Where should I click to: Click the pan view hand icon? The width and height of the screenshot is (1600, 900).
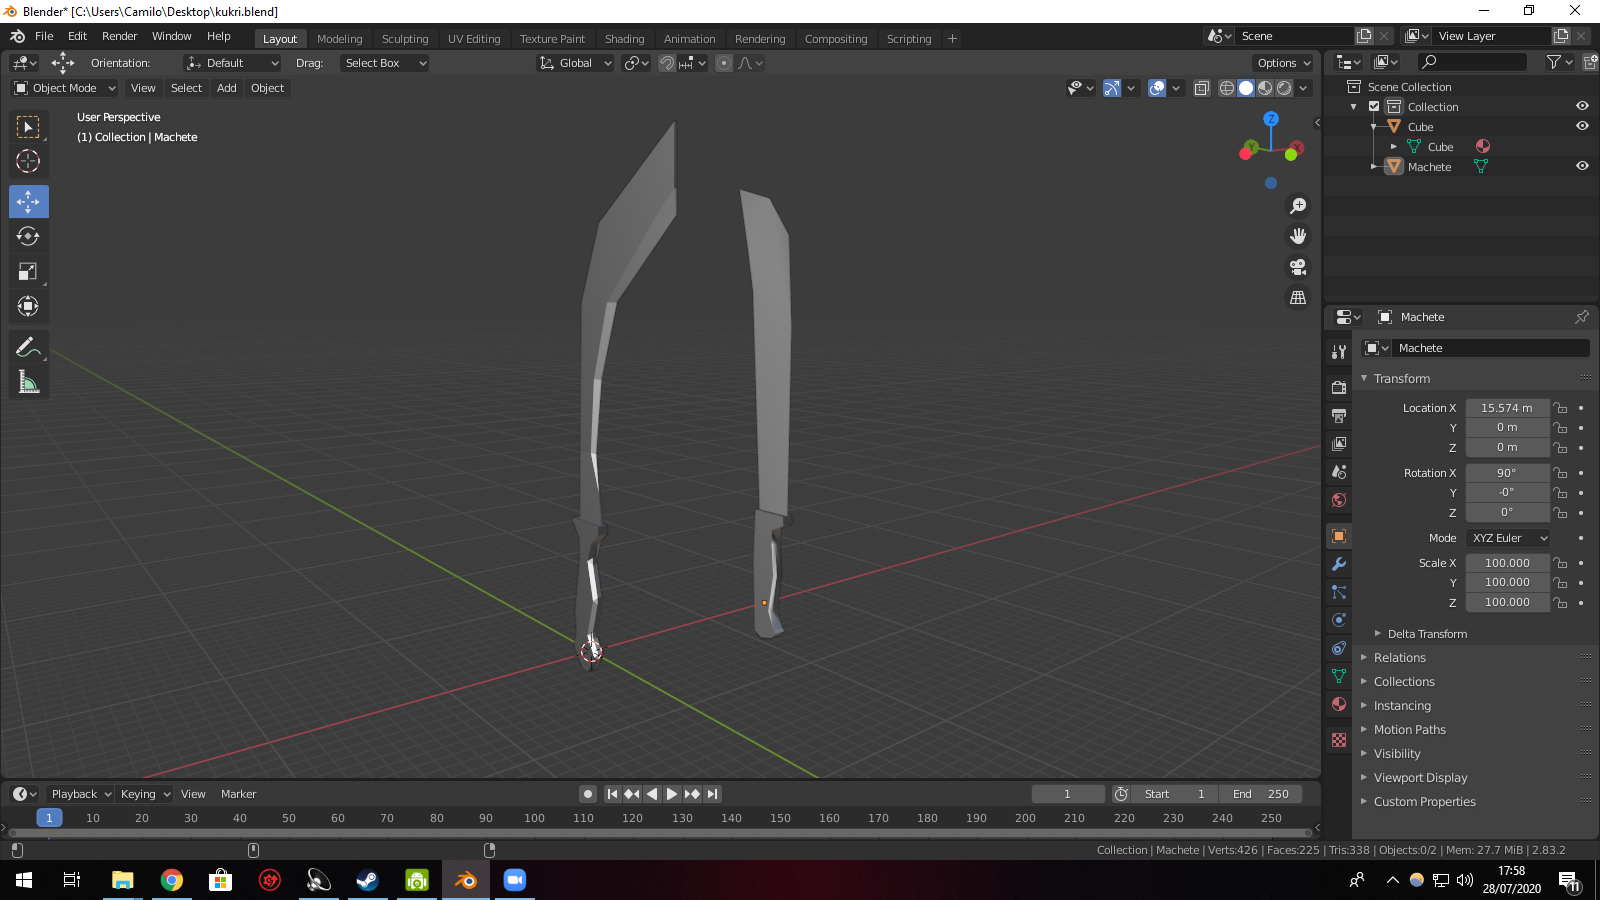[1298, 236]
